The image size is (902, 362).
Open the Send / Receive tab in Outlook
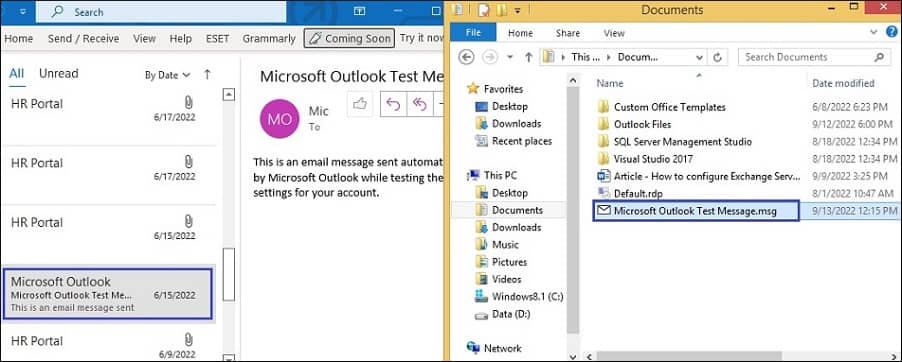pyautogui.click(x=83, y=39)
